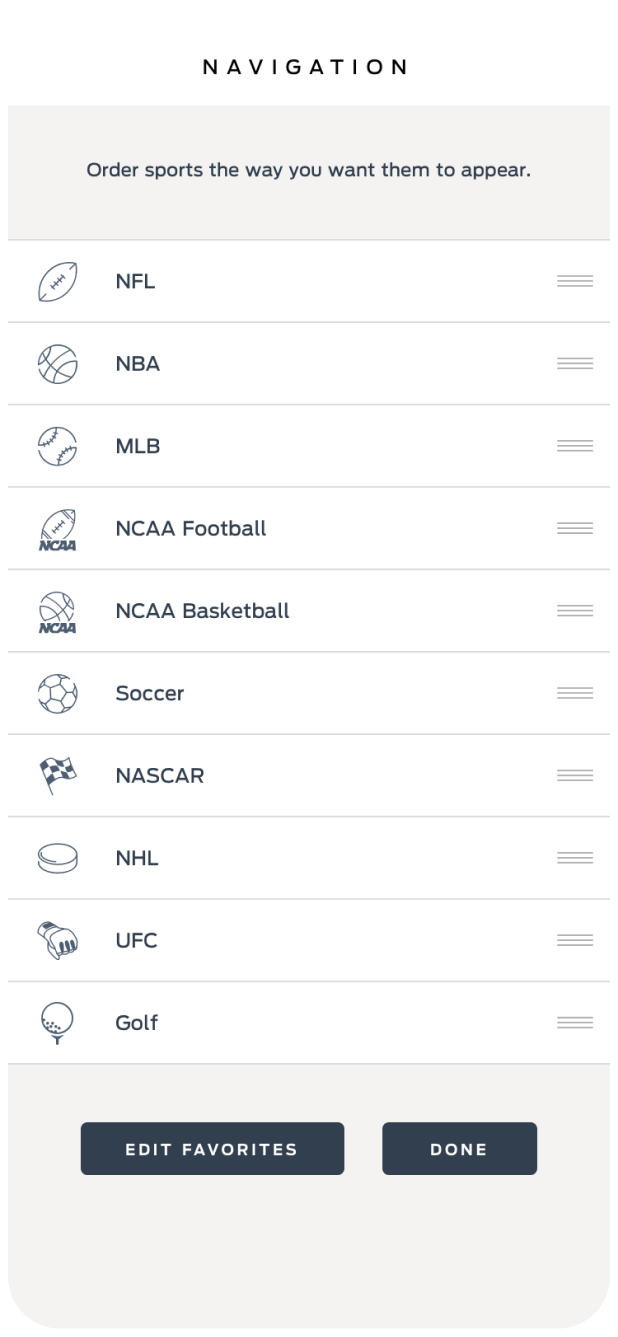Tap the NASCAR checkered flag icon

[57, 776]
